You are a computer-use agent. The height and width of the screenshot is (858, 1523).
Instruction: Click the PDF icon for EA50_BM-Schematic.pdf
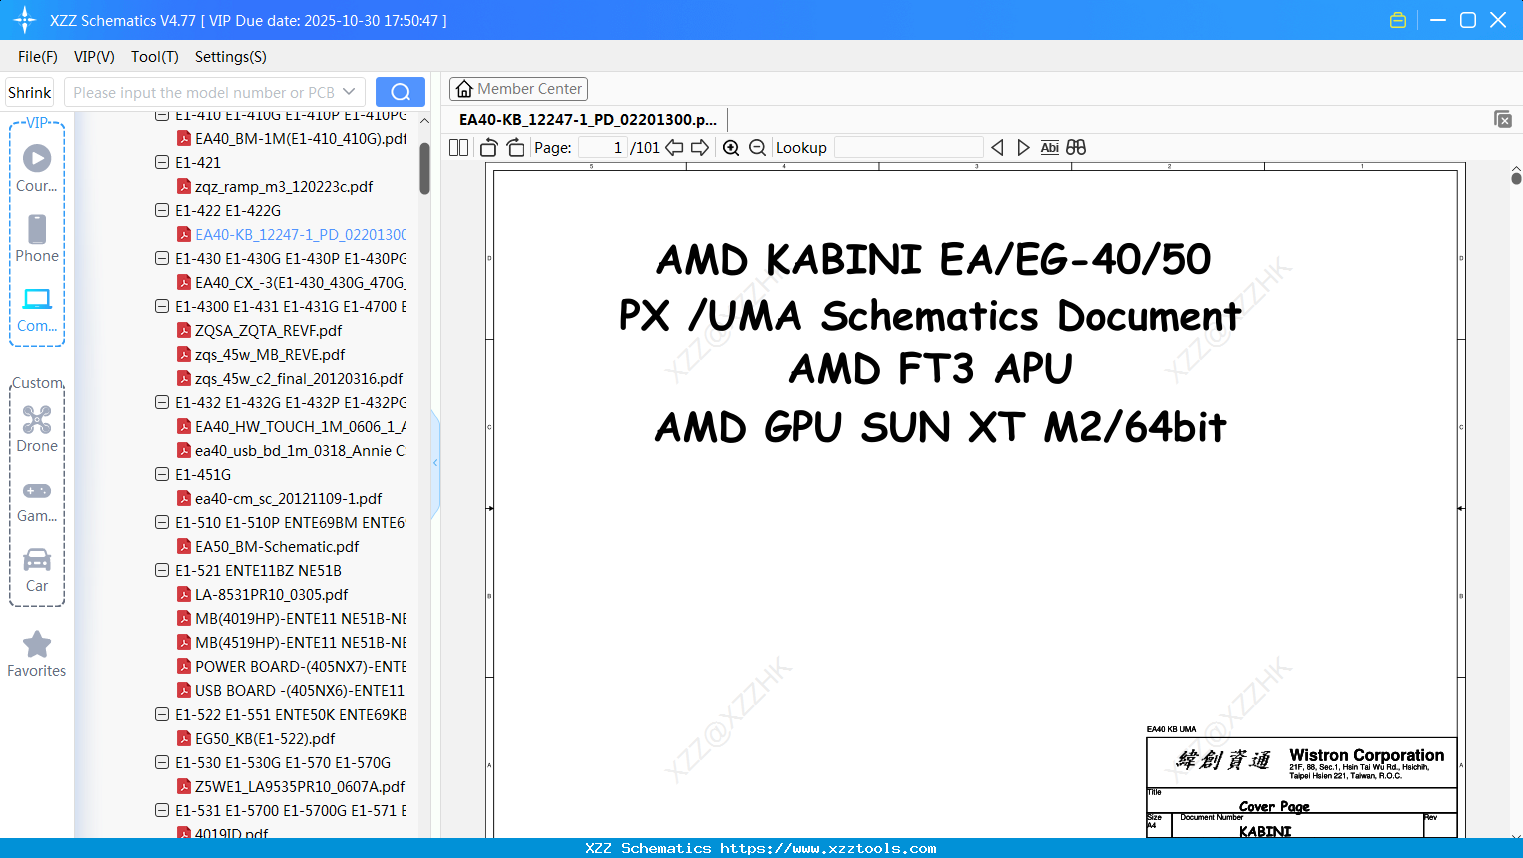tap(184, 546)
